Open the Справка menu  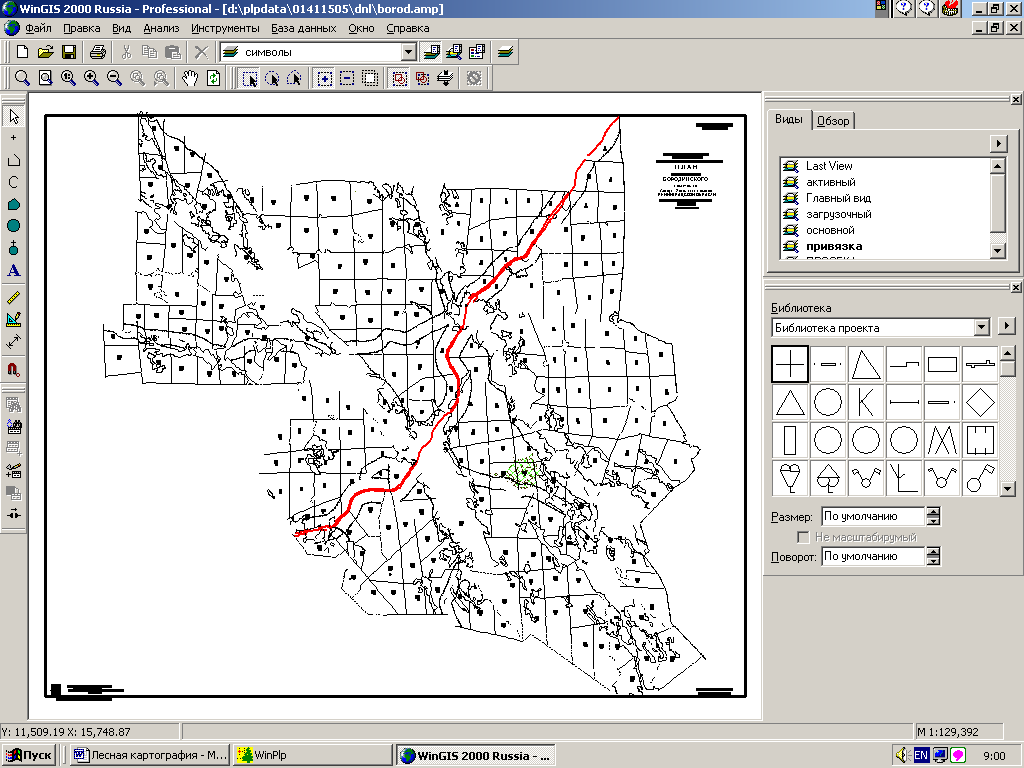408,28
